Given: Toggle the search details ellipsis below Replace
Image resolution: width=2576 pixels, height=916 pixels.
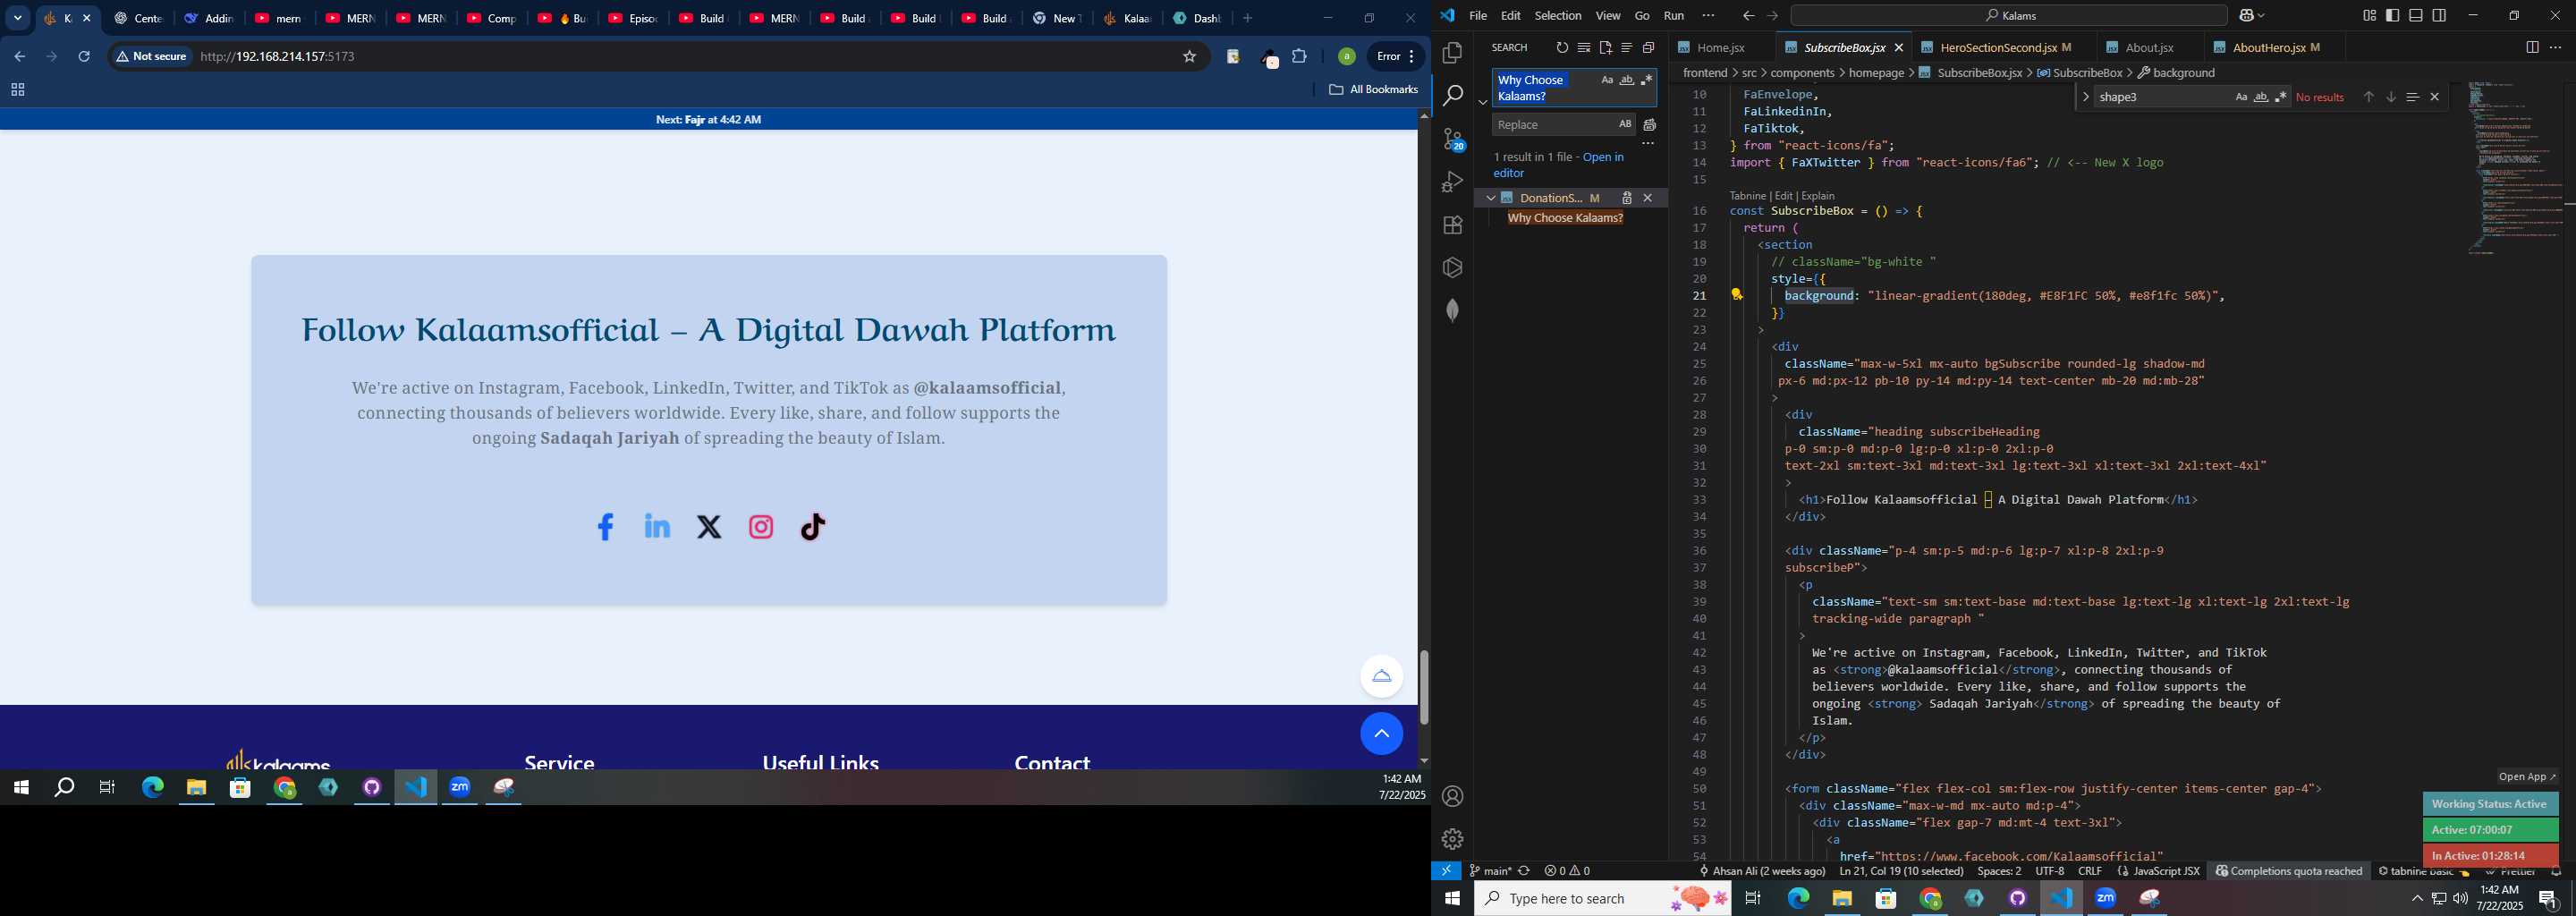Looking at the screenshot, I should (x=1648, y=144).
